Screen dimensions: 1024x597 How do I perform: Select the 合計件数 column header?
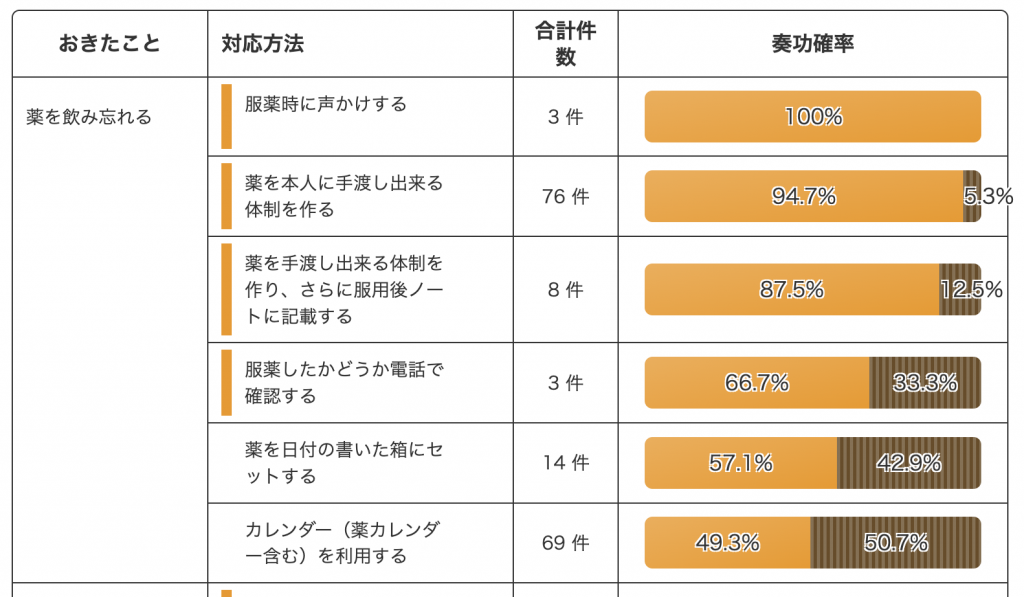[566, 44]
